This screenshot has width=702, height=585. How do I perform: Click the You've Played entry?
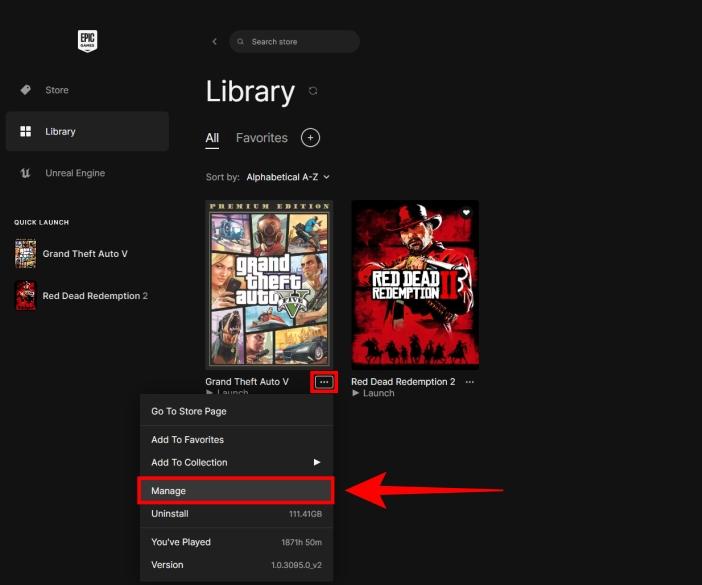pyautogui.click(x=237, y=542)
